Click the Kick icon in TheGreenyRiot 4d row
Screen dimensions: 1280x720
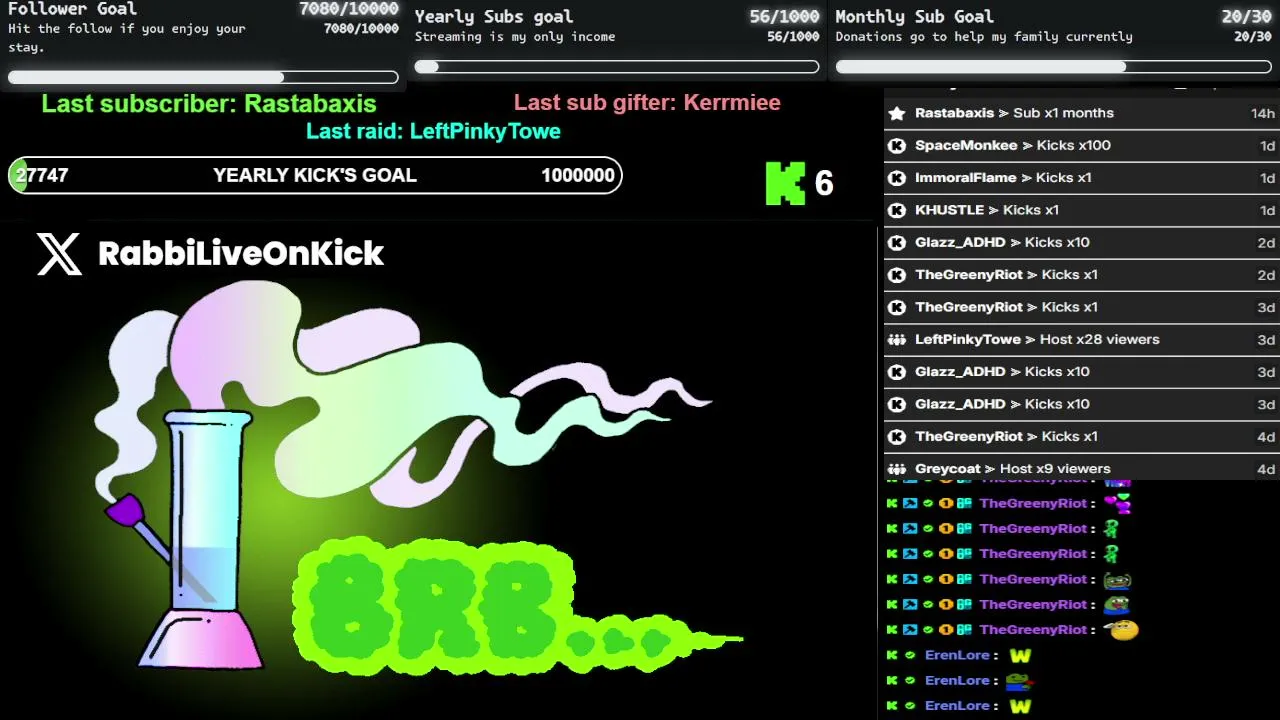[897, 437]
